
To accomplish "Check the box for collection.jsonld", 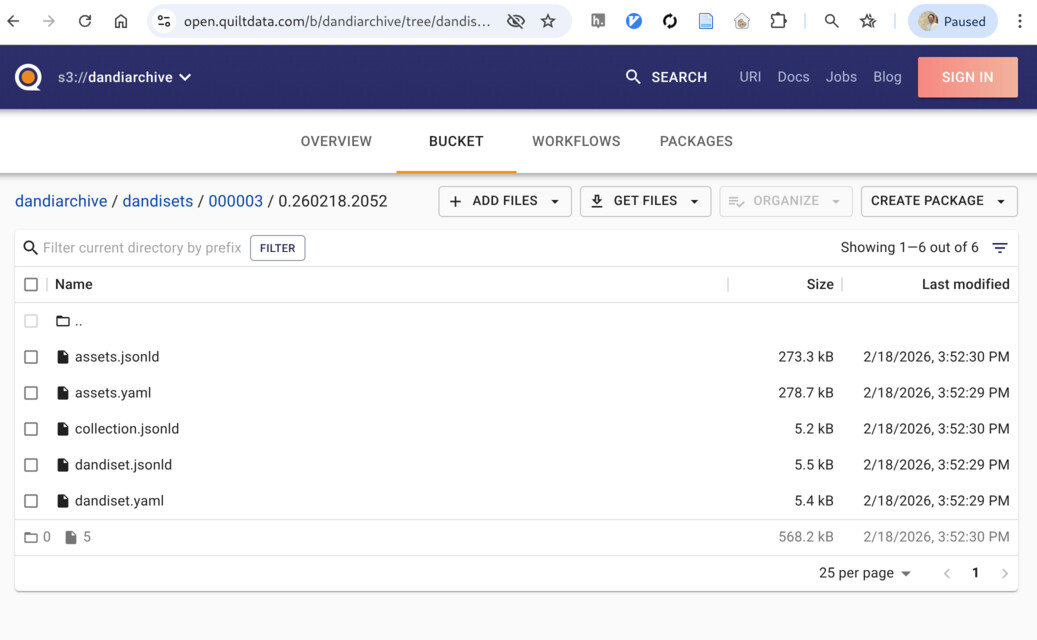I will pos(31,429).
